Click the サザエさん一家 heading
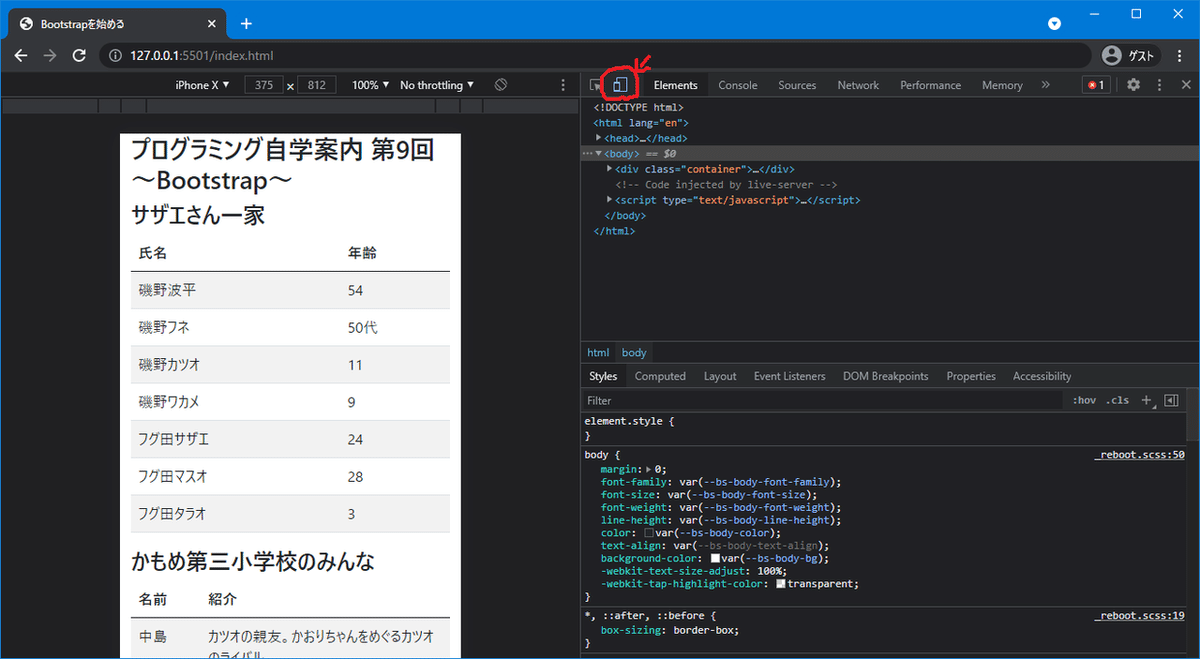This screenshot has width=1200, height=659. (x=198, y=214)
